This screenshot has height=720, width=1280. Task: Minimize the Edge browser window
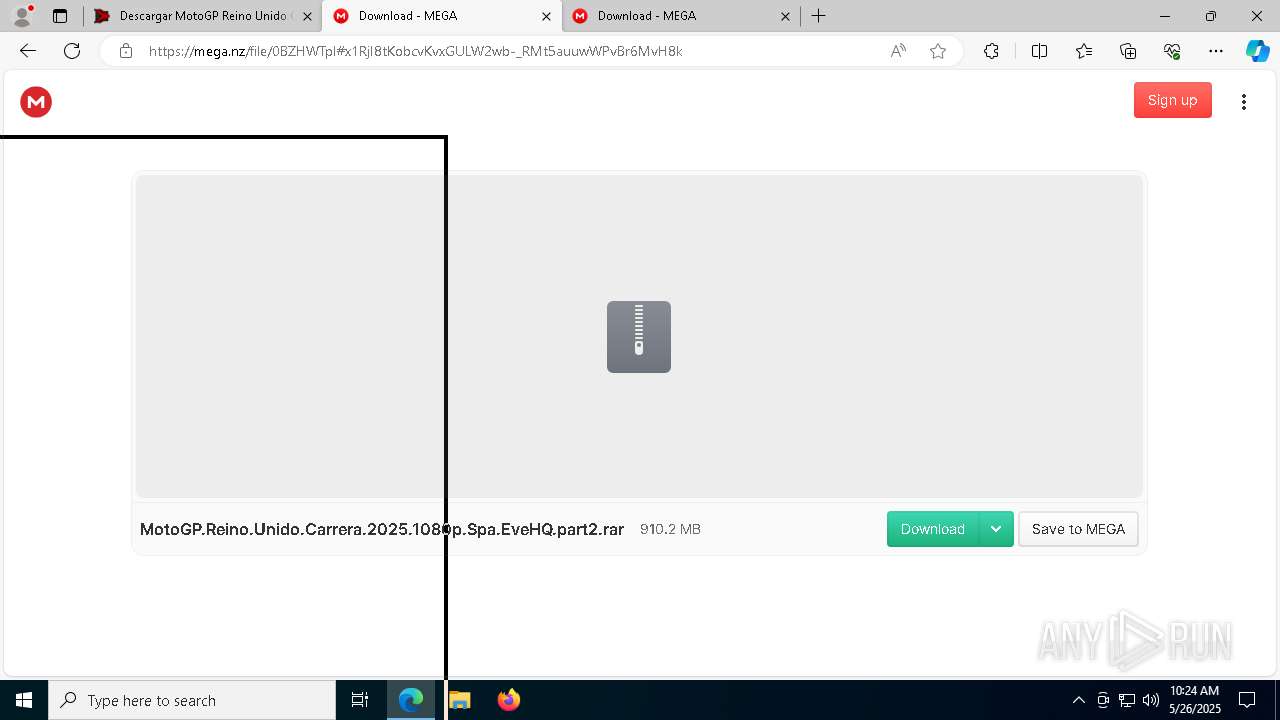tap(1165, 16)
